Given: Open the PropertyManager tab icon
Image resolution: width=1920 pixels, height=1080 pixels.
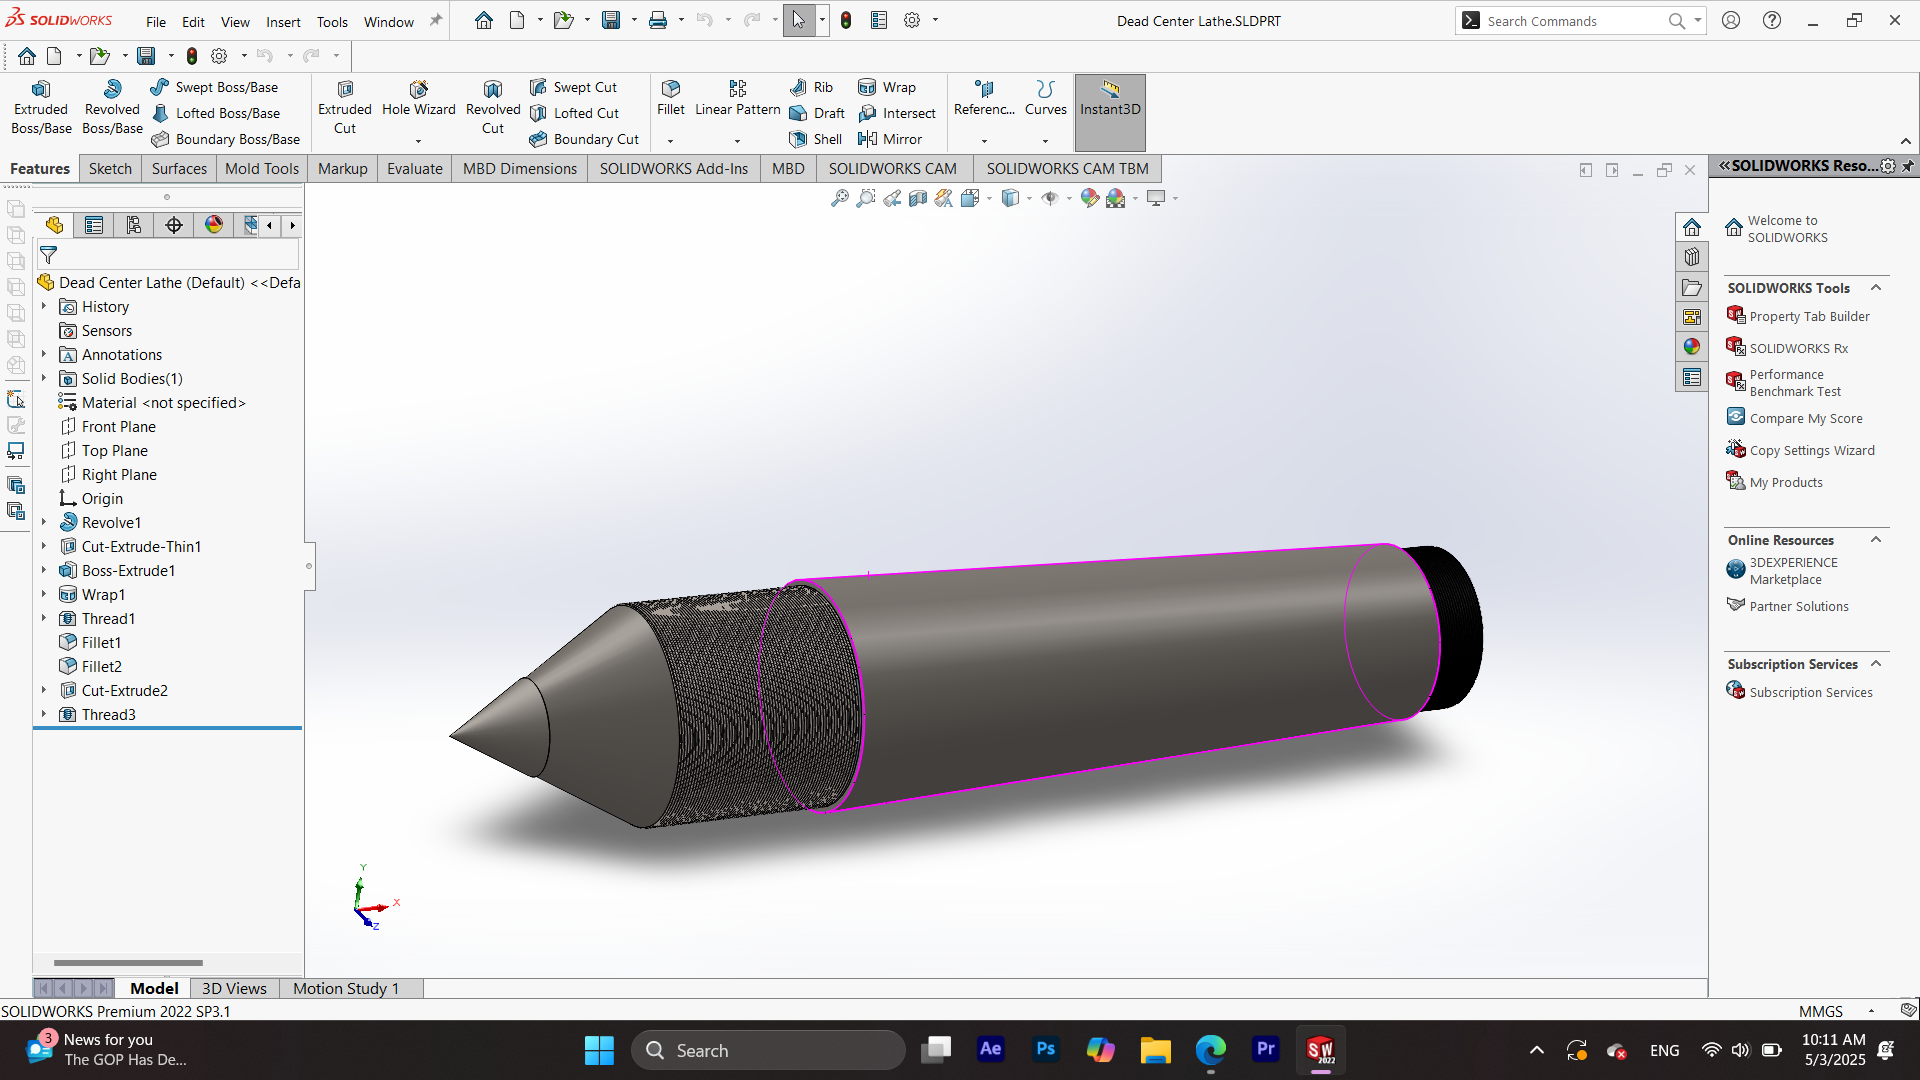Looking at the screenshot, I should click(94, 226).
